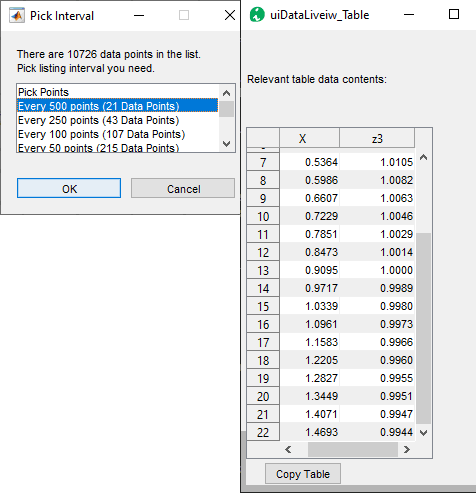
Task: Click z3 cell value 0.9973
Action: coord(377,324)
